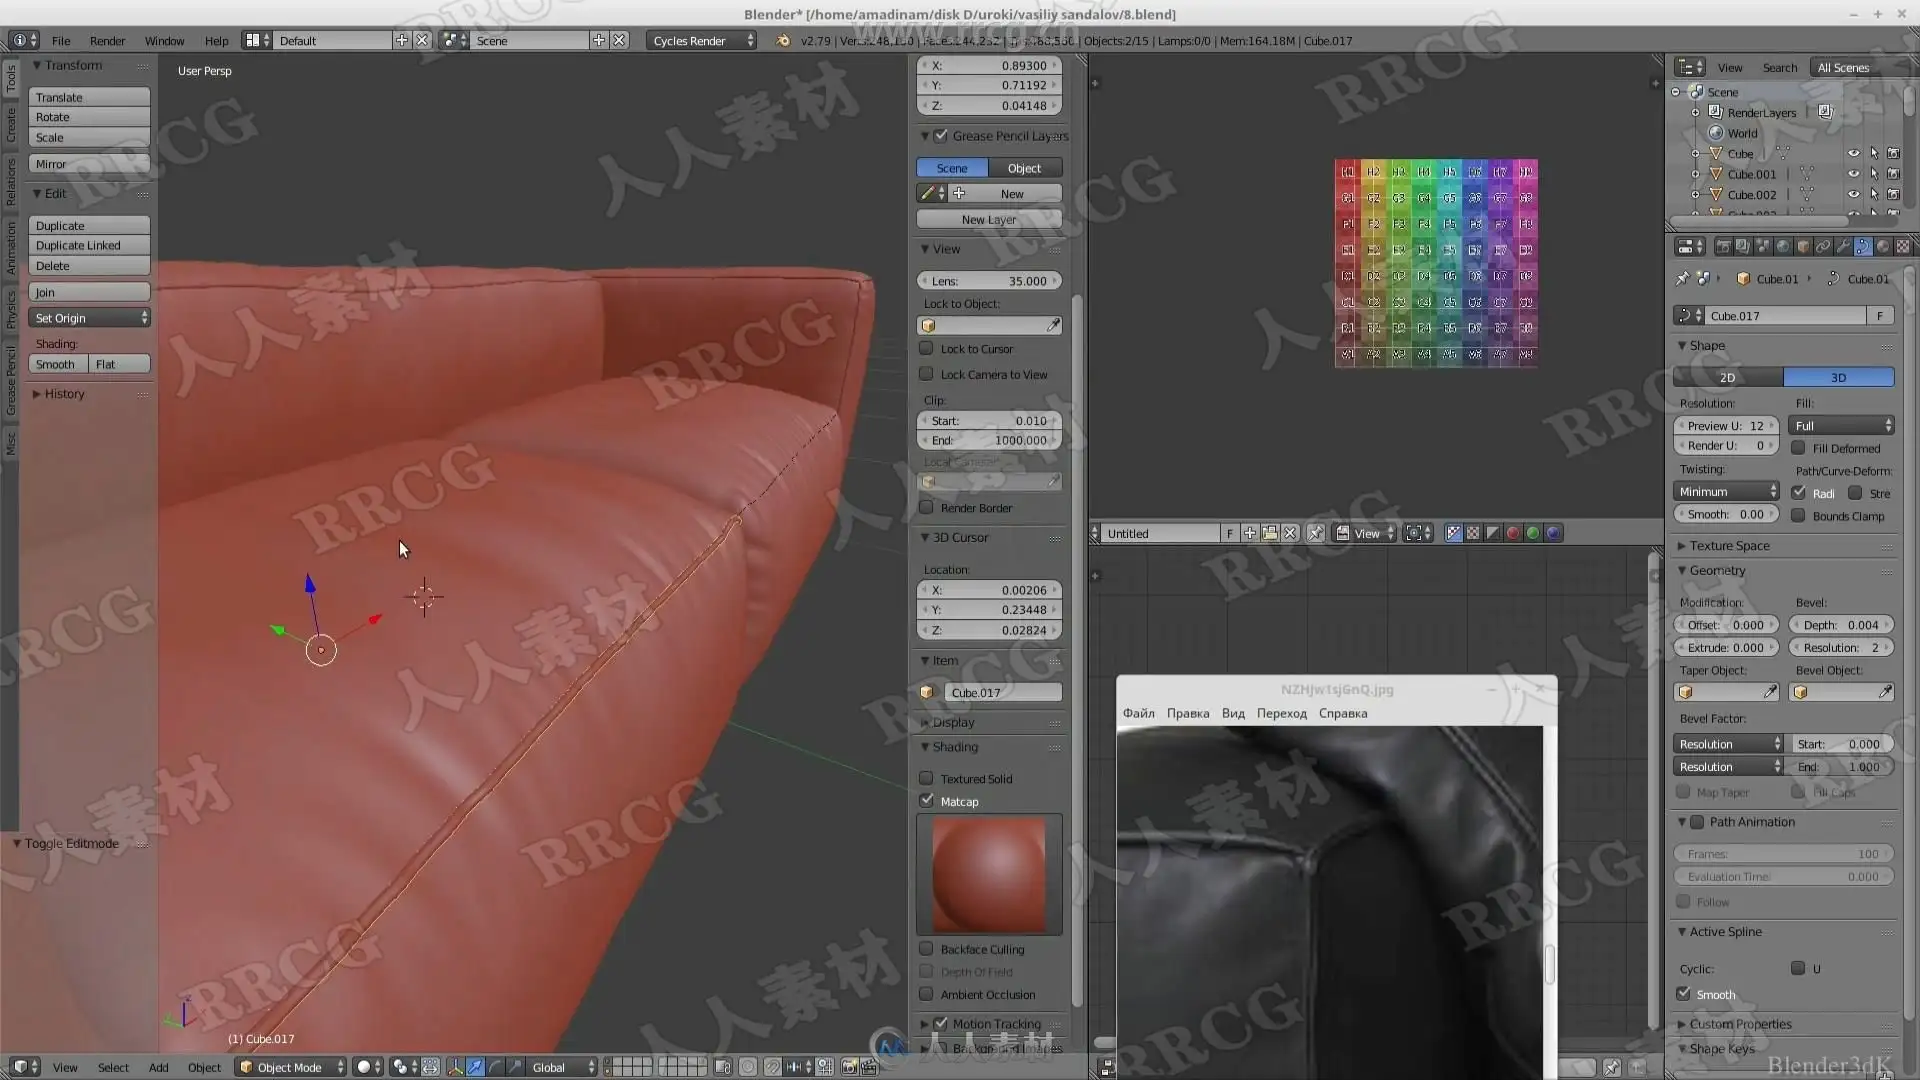The image size is (1920, 1080).
Task: Open the Set Origin dropdown
Action: pyautogui.click(x=90, y=318)
